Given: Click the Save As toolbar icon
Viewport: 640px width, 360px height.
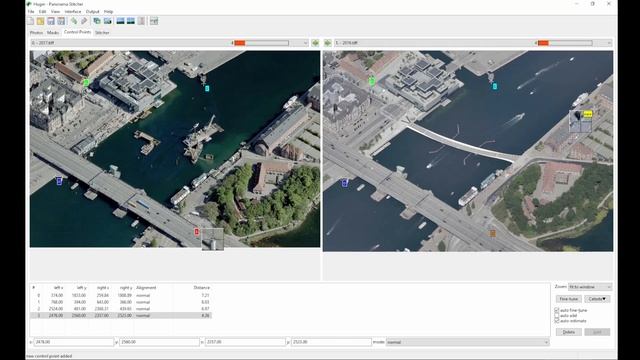Looking at the screenshot, I should coord(61,21).
